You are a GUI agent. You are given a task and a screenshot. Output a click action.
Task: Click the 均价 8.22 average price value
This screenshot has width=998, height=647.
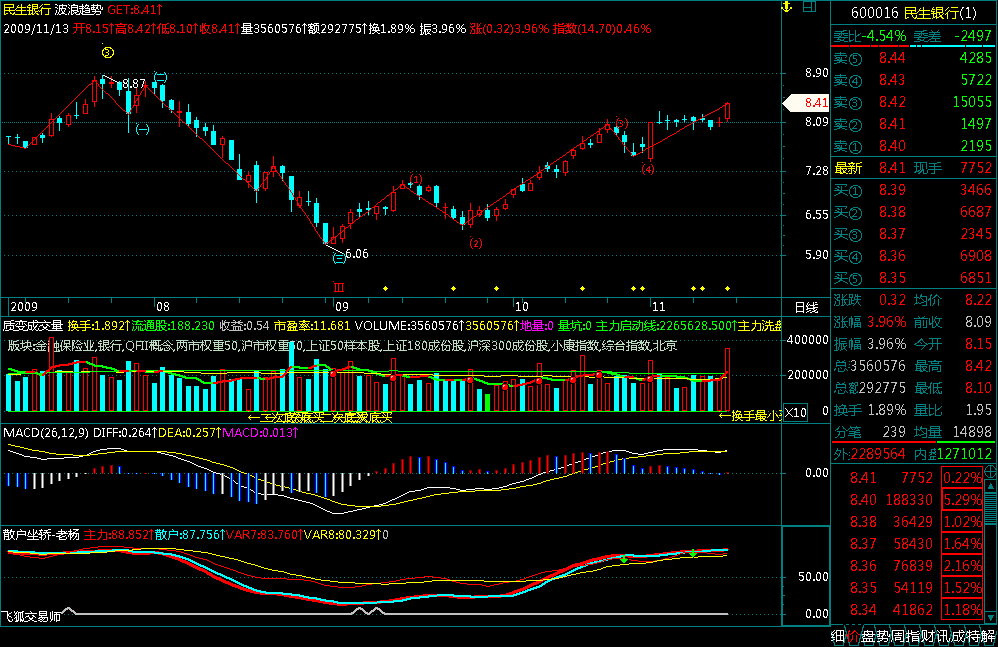pyautogui.click(x=953, y=300)
